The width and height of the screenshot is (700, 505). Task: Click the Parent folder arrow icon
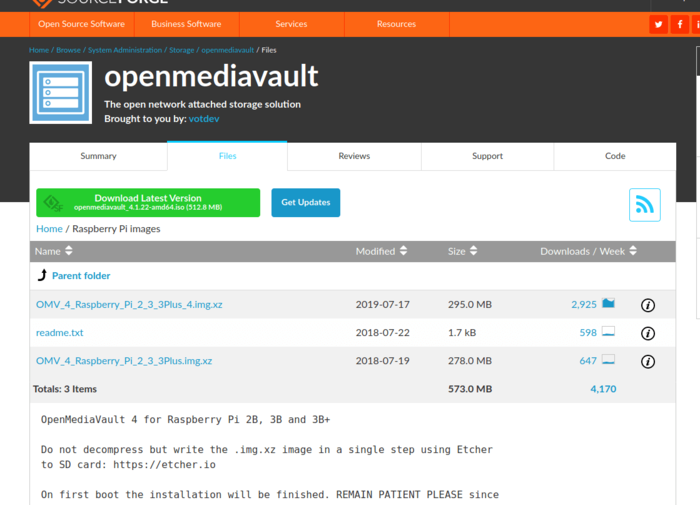click(x=42, y=276)
